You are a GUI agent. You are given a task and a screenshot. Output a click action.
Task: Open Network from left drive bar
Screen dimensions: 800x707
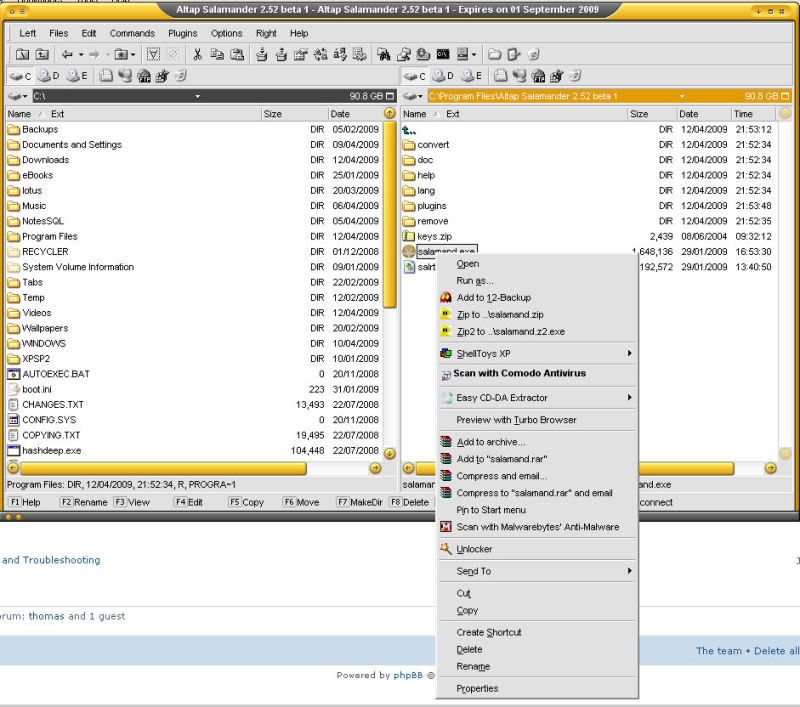(x=124, y=76)
